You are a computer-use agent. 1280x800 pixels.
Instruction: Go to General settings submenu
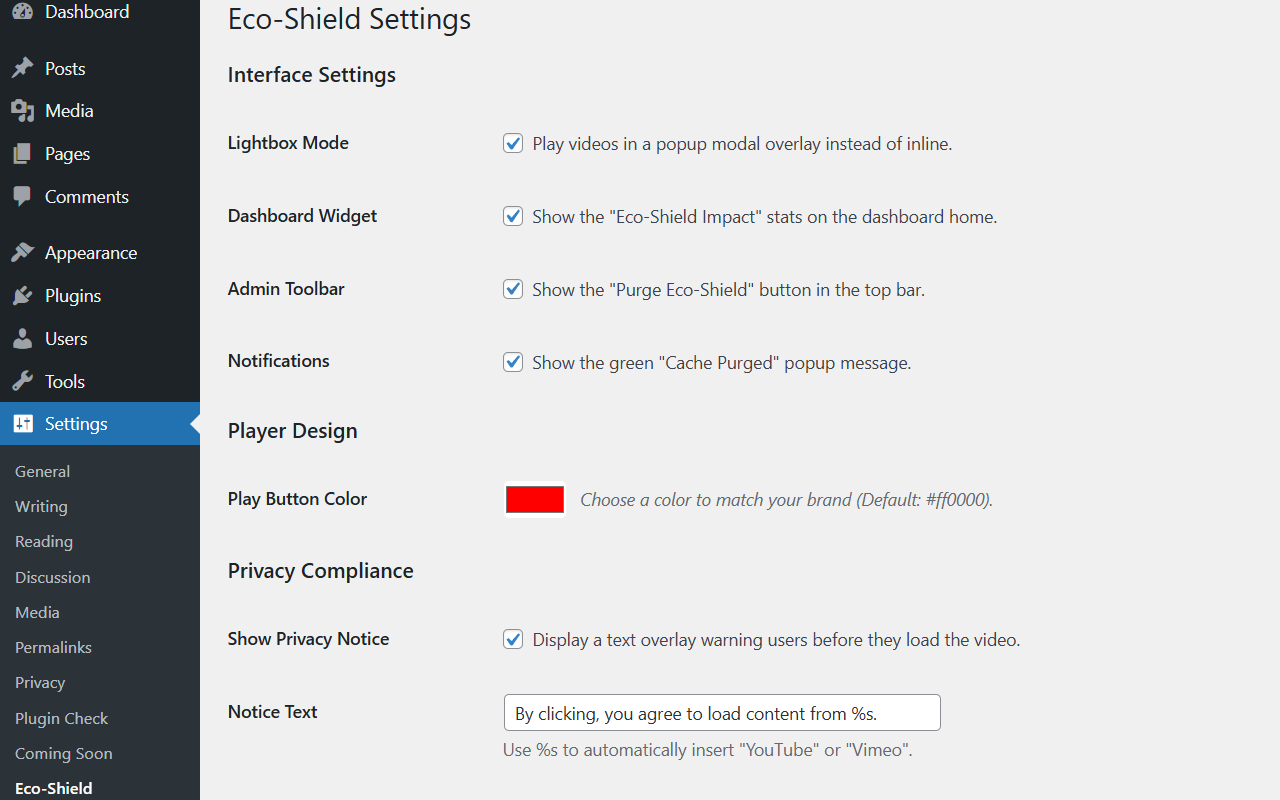pos(42,471)
